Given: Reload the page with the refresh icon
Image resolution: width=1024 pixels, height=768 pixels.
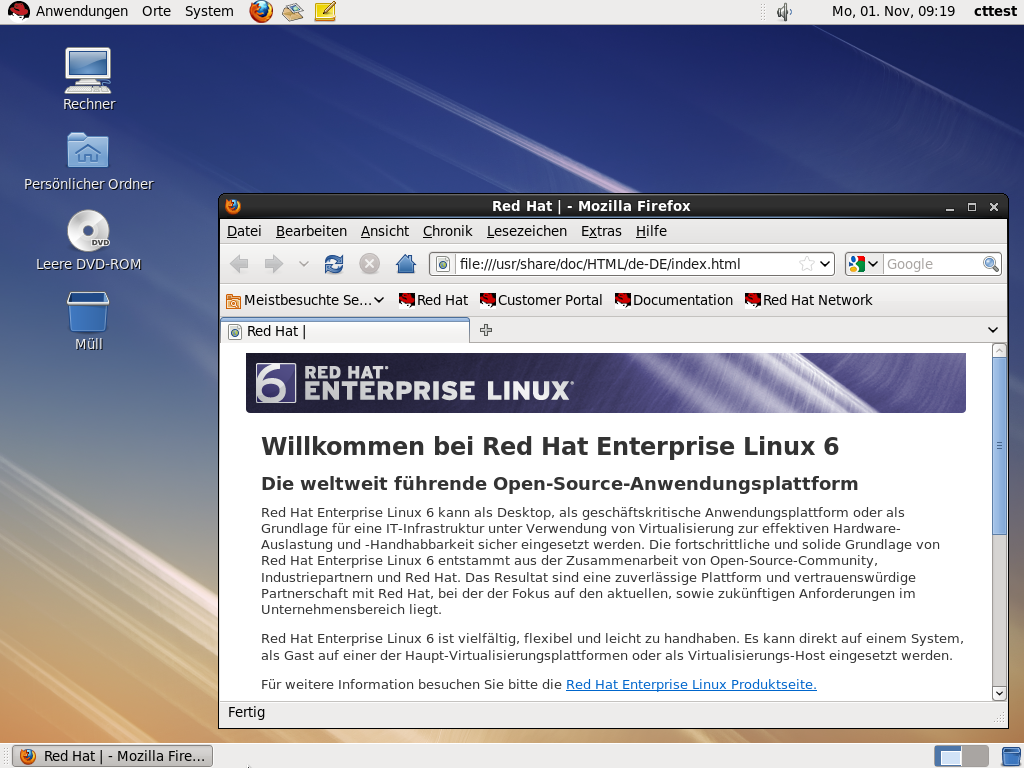Looking at the screenshot, I should 334,264.
